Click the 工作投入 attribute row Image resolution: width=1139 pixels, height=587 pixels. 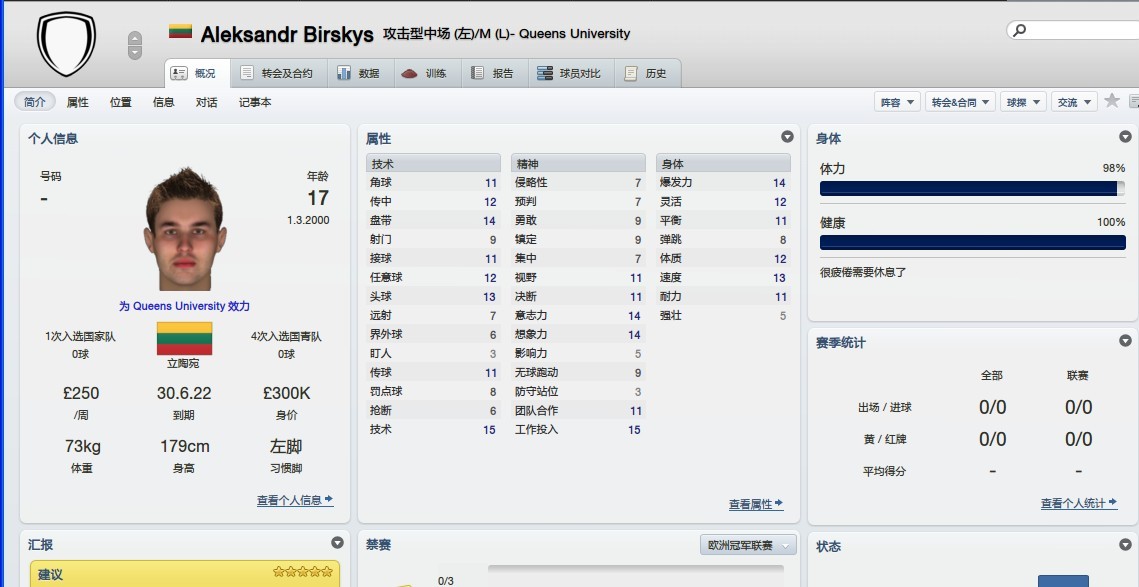578,429
